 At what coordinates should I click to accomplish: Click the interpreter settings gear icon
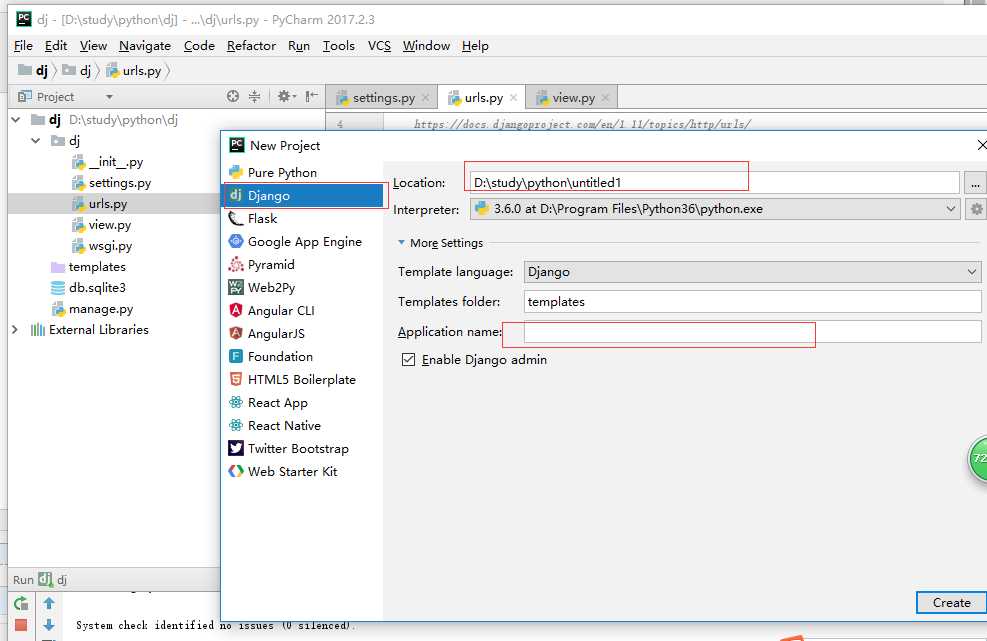pos(976,209)
